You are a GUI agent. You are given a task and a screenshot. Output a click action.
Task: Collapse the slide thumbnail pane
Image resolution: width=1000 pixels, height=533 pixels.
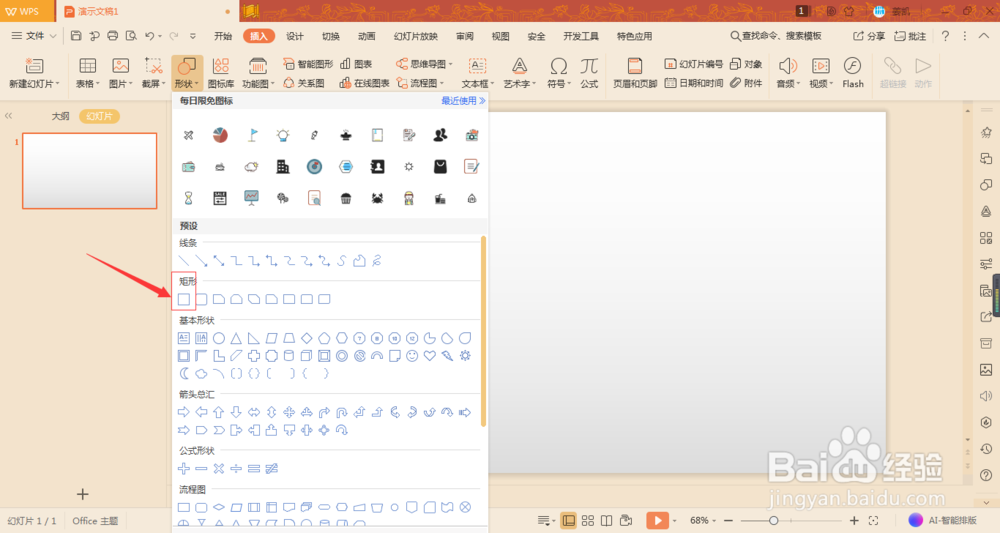8,116
